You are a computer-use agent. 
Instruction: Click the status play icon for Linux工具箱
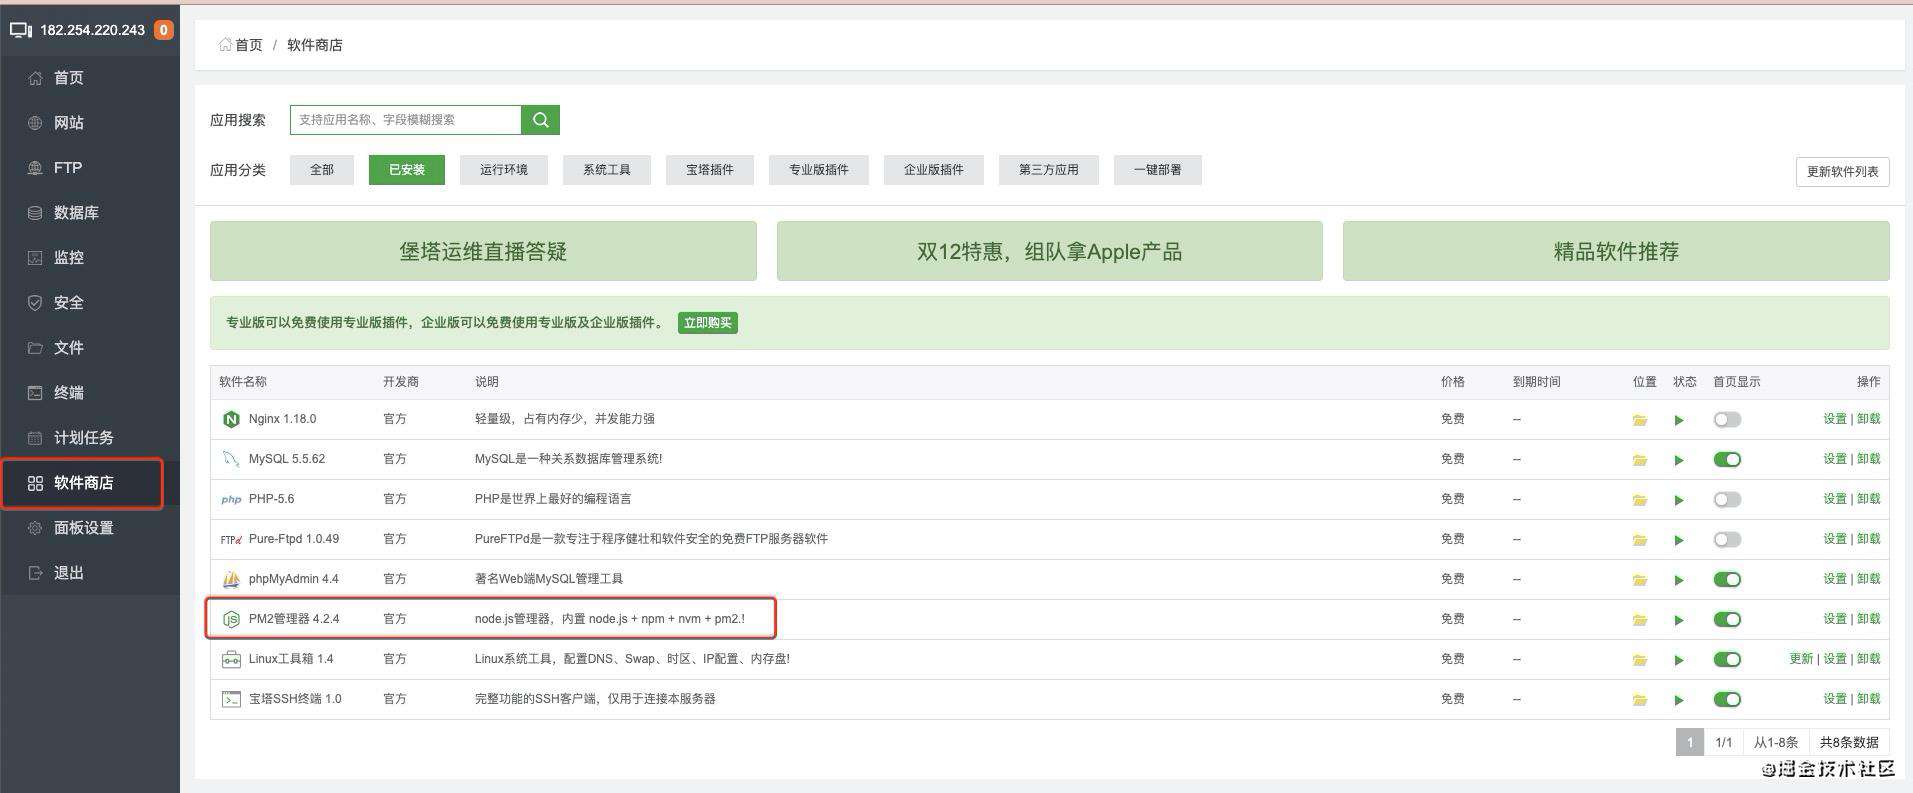click(x=1679, y=660)
